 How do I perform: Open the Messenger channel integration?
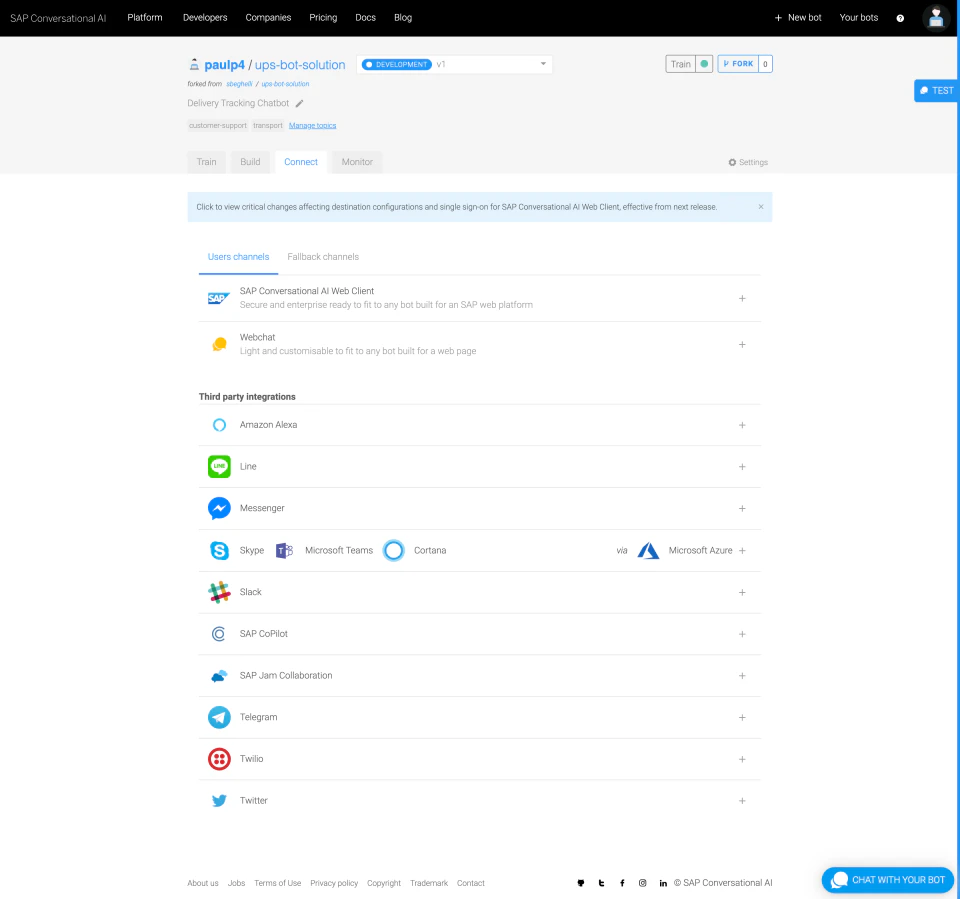[220, 508]
